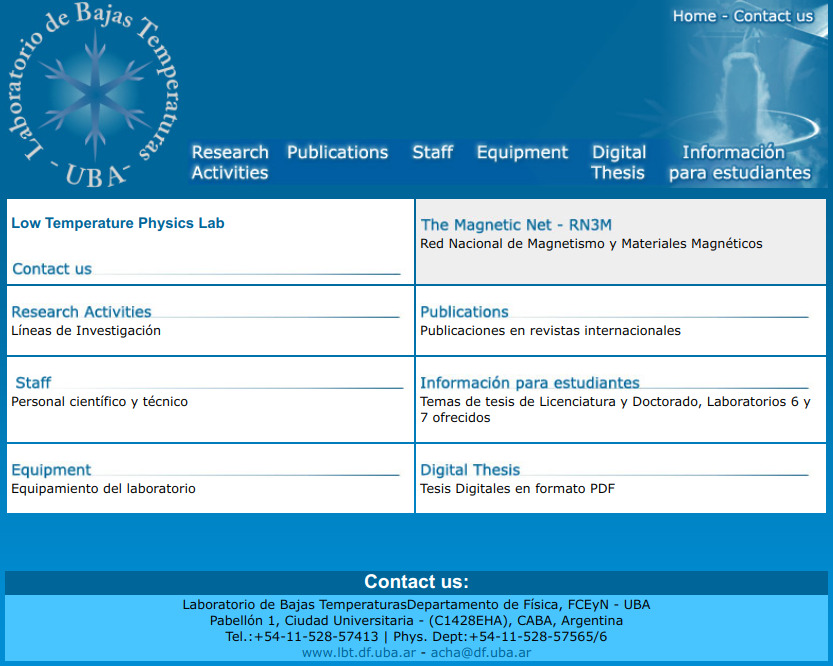Open the Research Activities section heading link
Viewport: 833px width, 666px height.
pyautogui.click(x=81, y=312)
